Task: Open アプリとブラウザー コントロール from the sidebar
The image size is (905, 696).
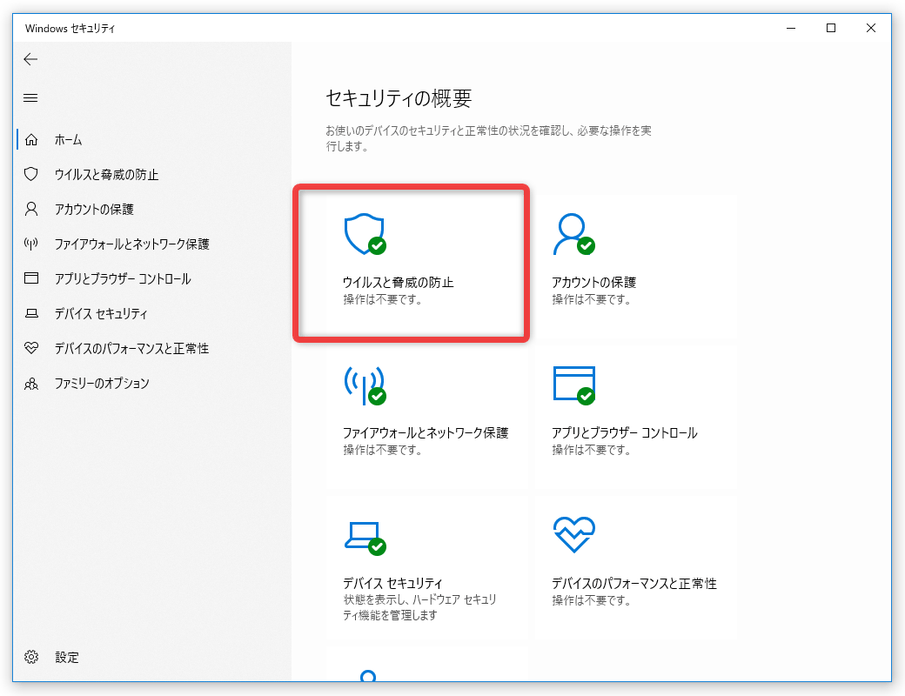Action: (122, 279)
